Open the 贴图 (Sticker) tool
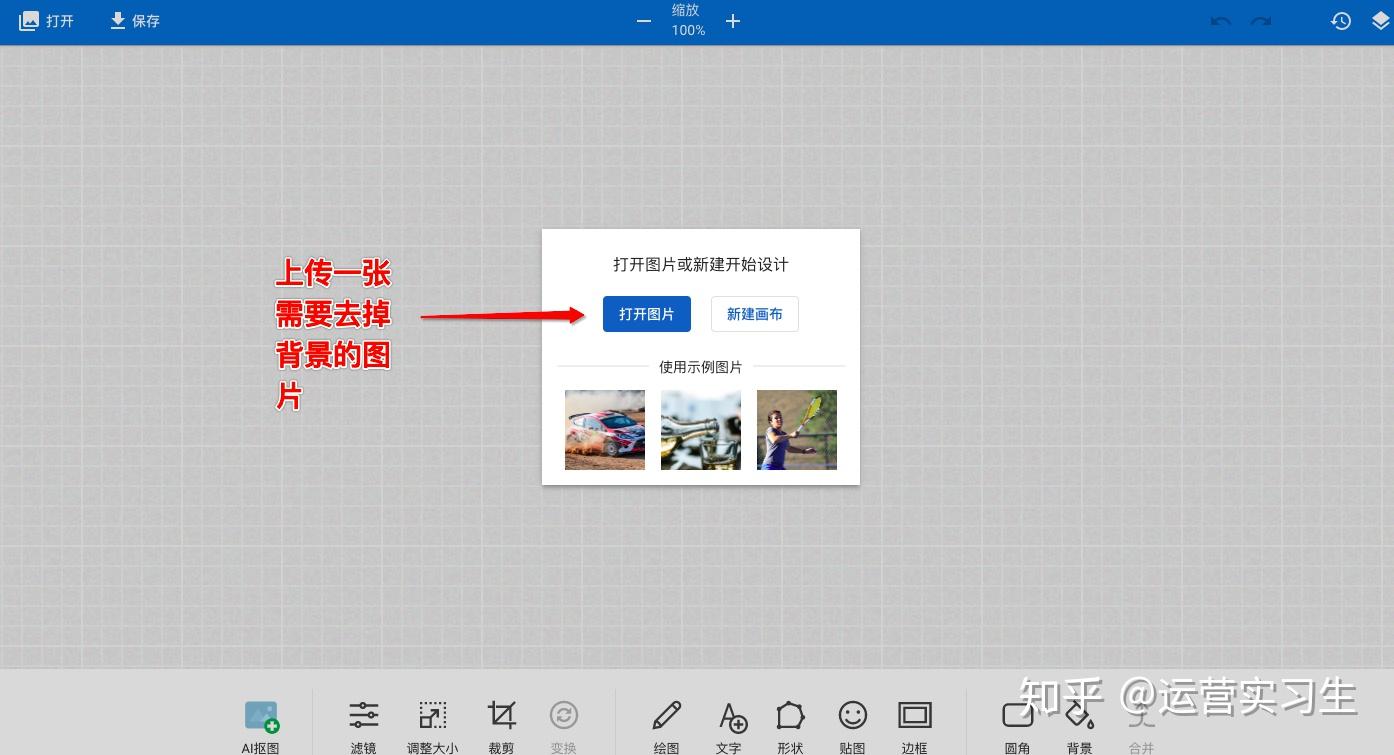This screenshot has width=1394, height=755. 852,722
